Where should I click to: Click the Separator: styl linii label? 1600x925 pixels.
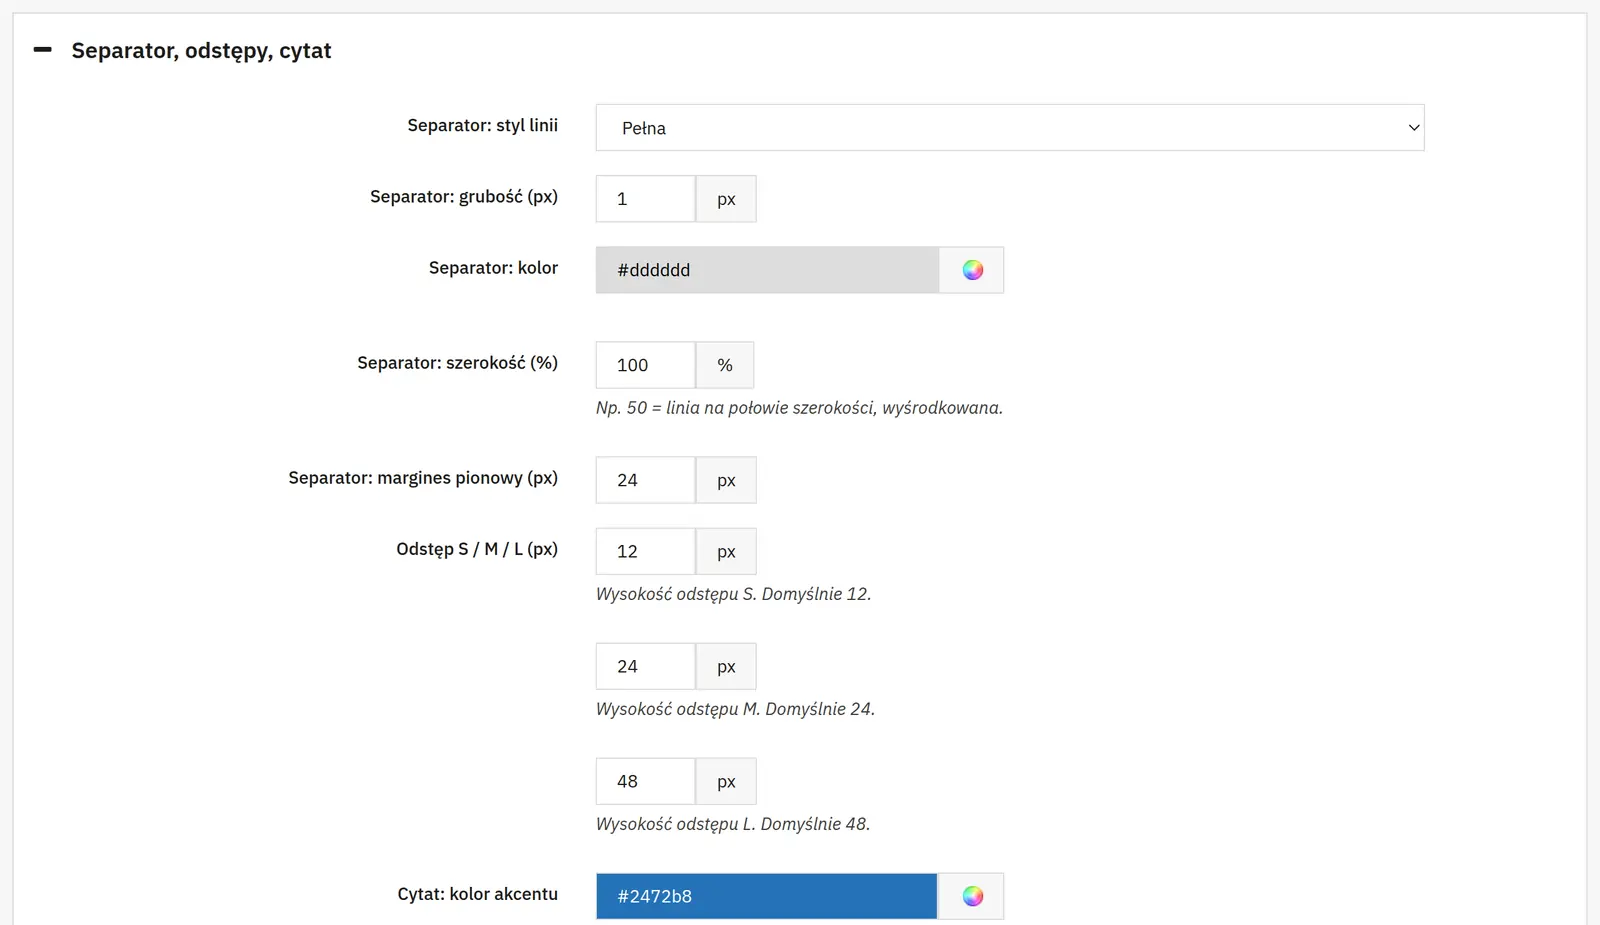[482, 125]
